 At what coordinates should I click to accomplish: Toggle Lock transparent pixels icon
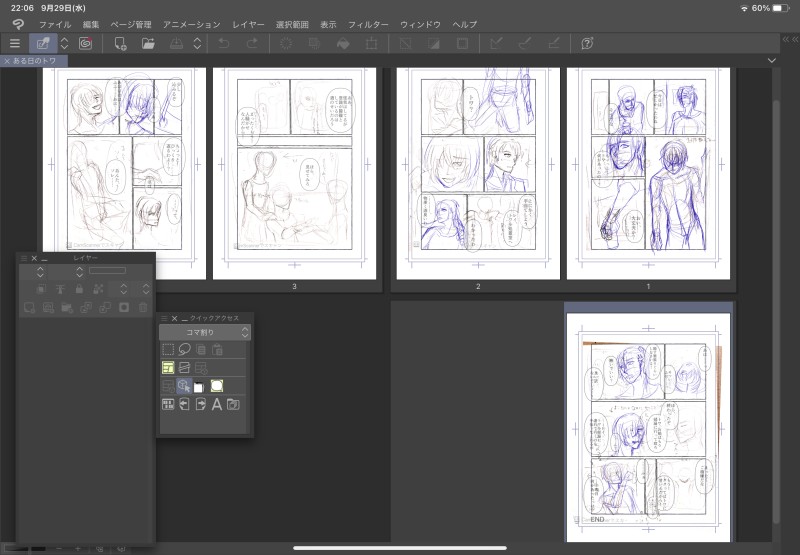coord(98,289)
